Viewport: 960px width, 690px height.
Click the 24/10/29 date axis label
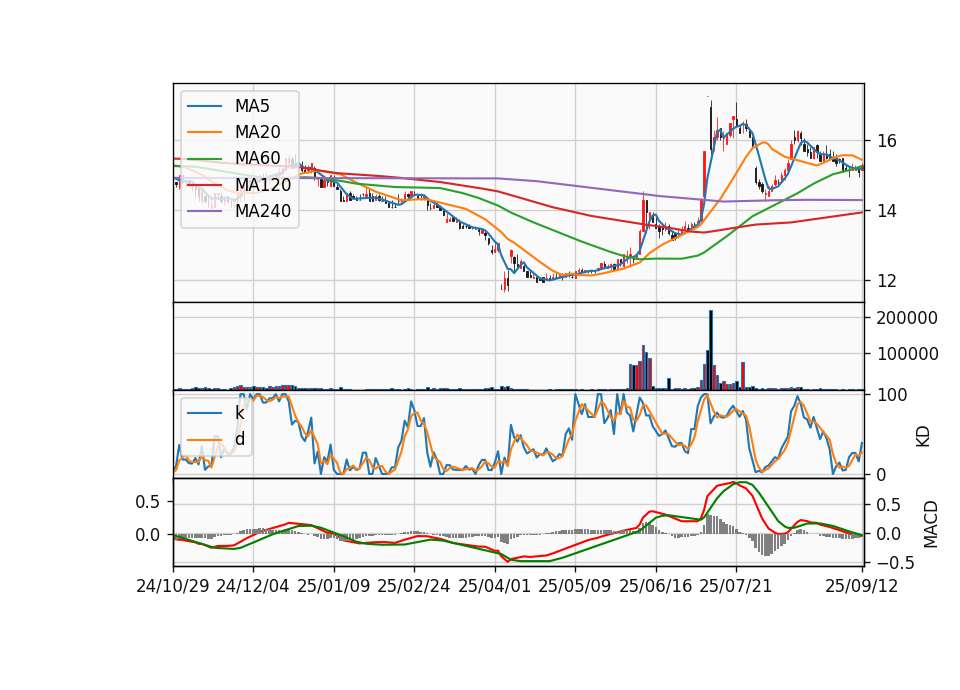coord(173,586)
